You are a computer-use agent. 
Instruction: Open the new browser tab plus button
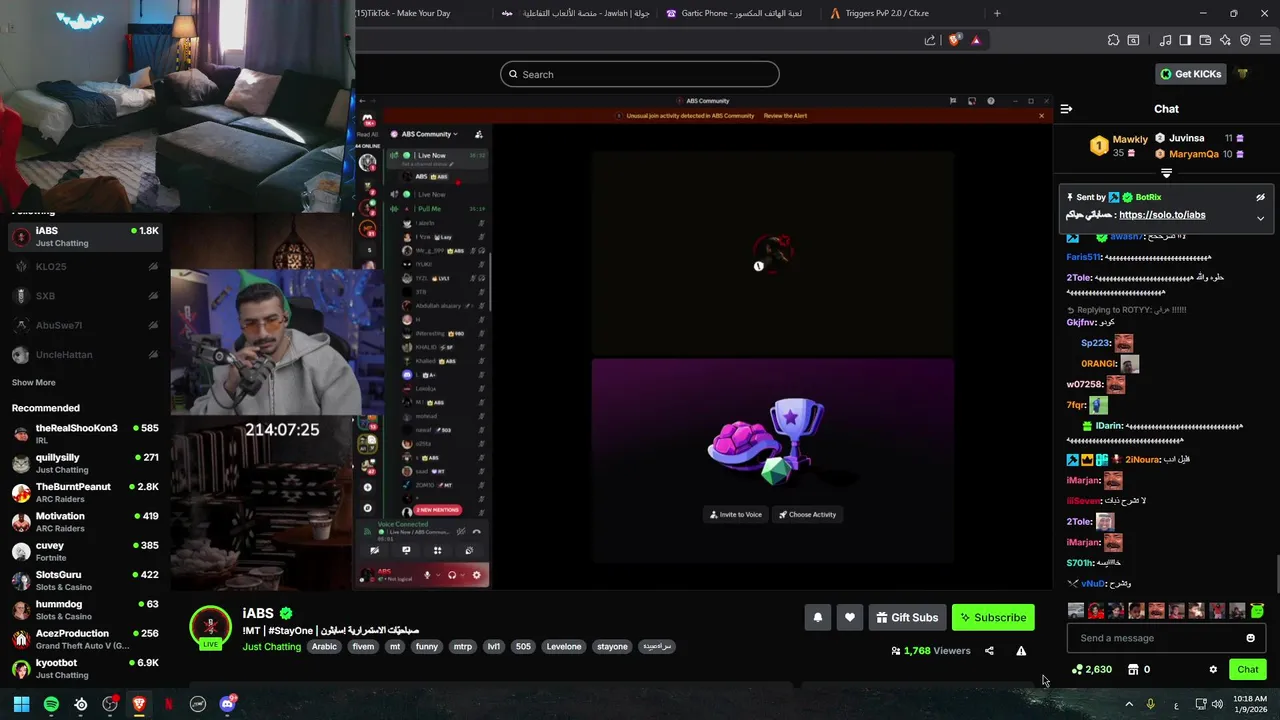point(997,13)
